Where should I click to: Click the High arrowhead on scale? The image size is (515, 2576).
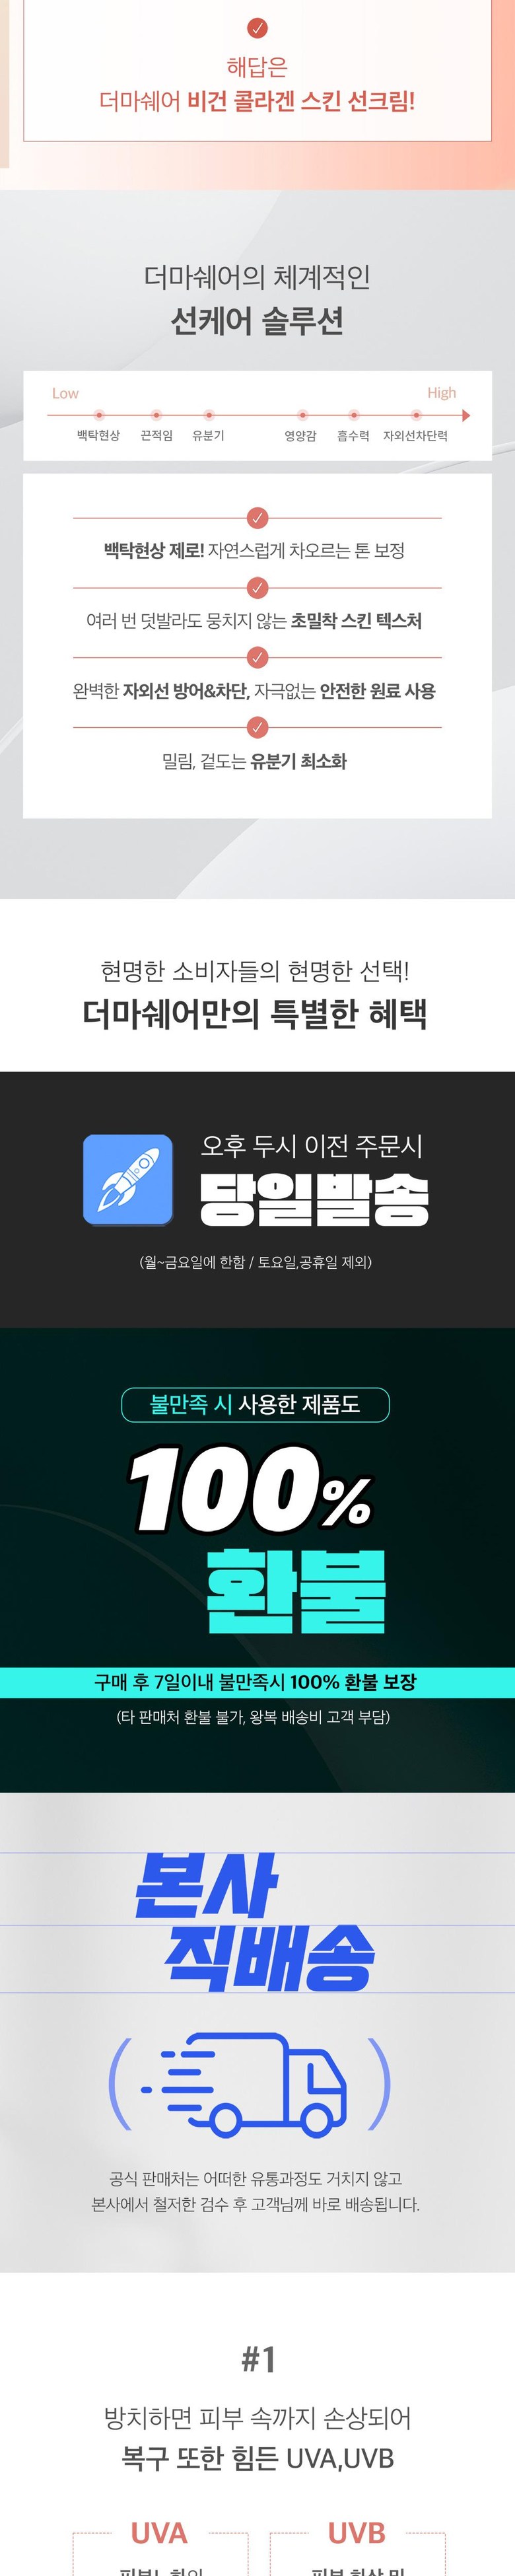(x=466, y=415)
